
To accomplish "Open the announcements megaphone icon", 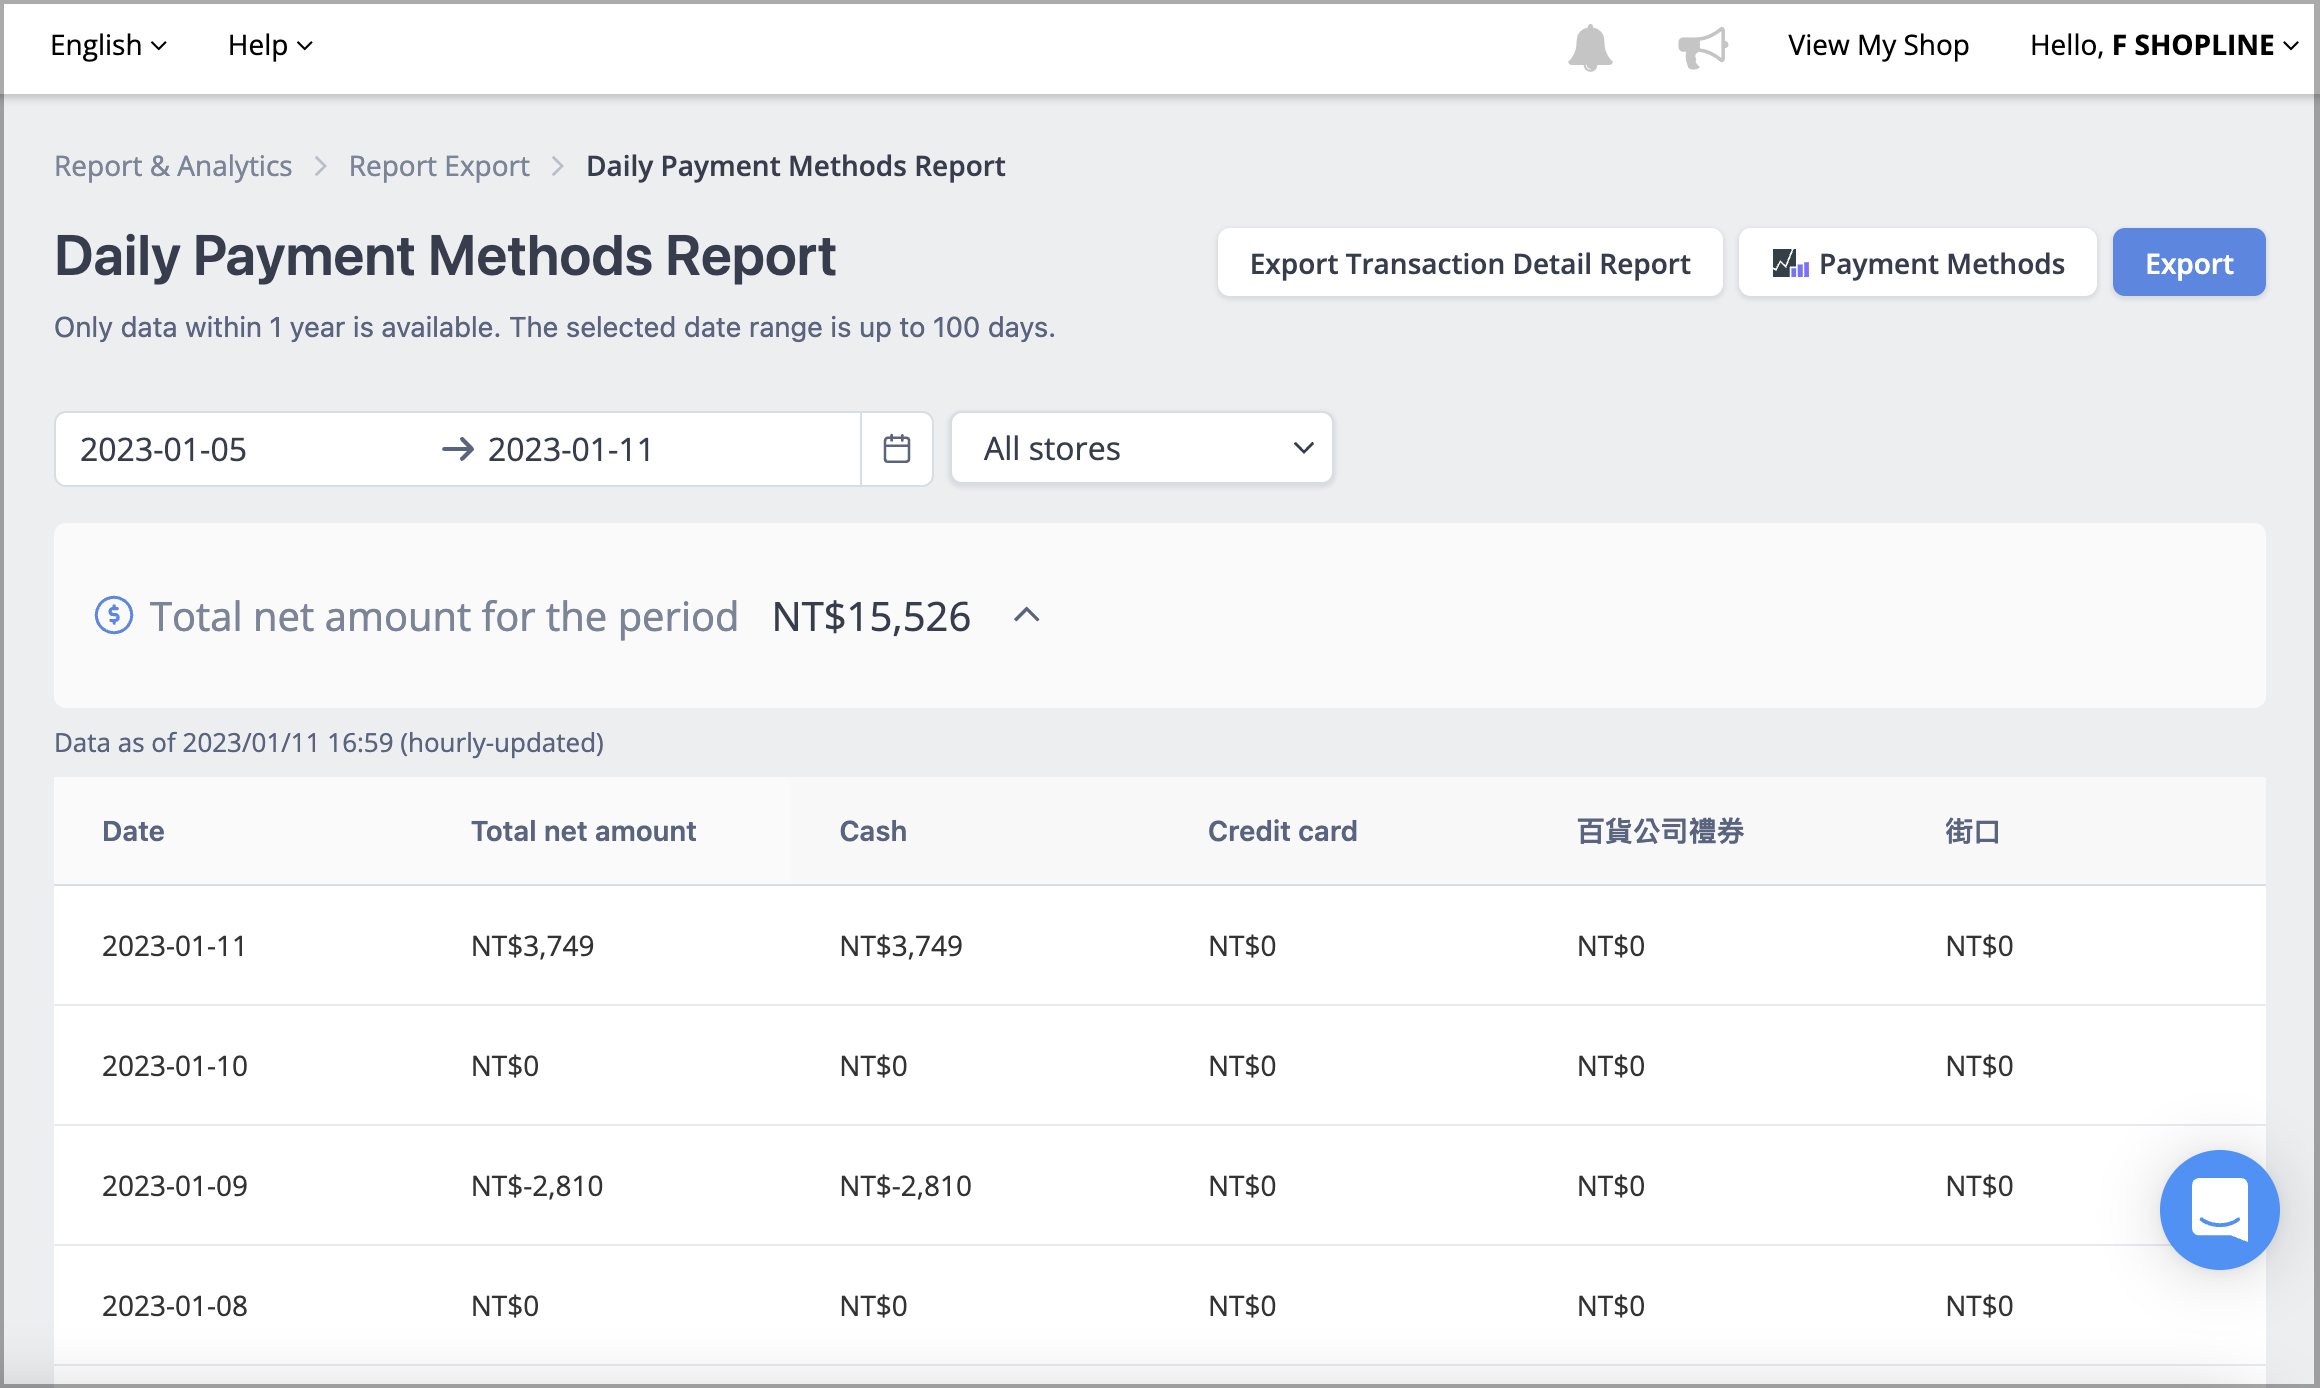I will pos(1703,47).
